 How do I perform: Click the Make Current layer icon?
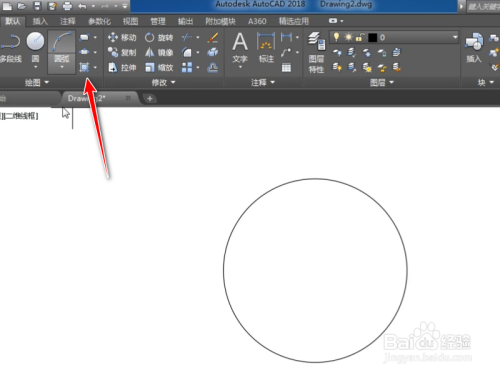(396, 52)
